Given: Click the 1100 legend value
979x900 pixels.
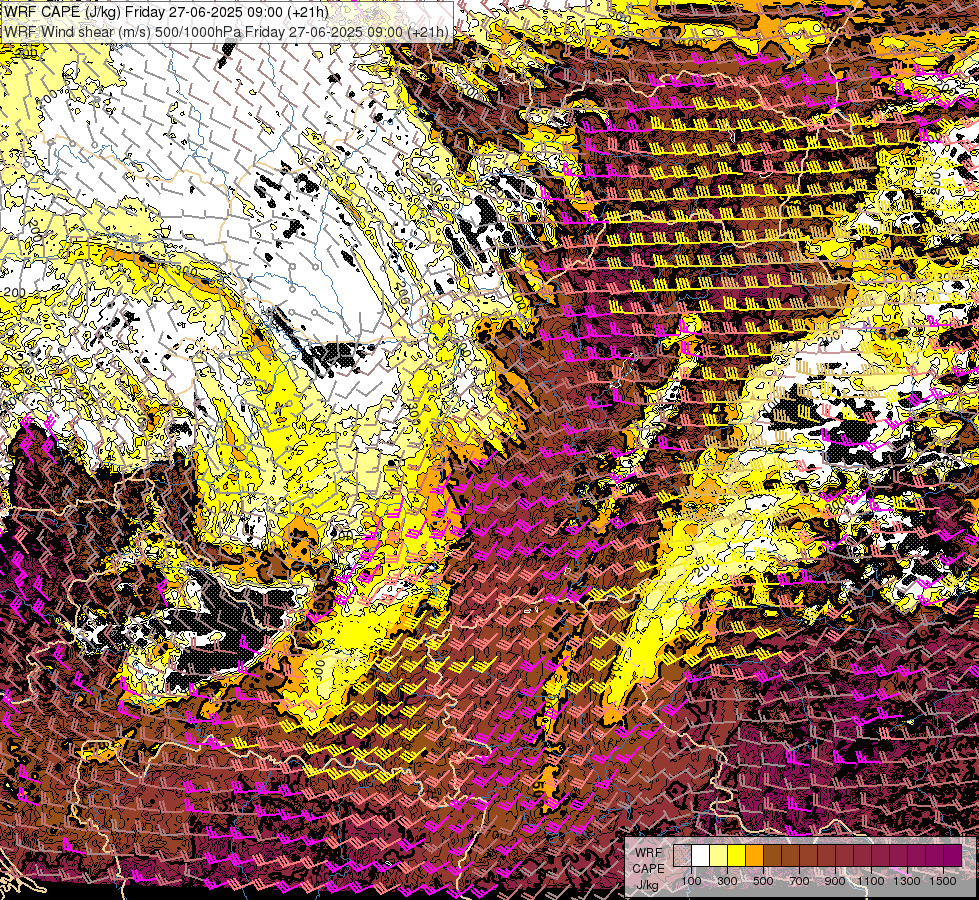Looking at the screenshot, I should pos(871,881).
